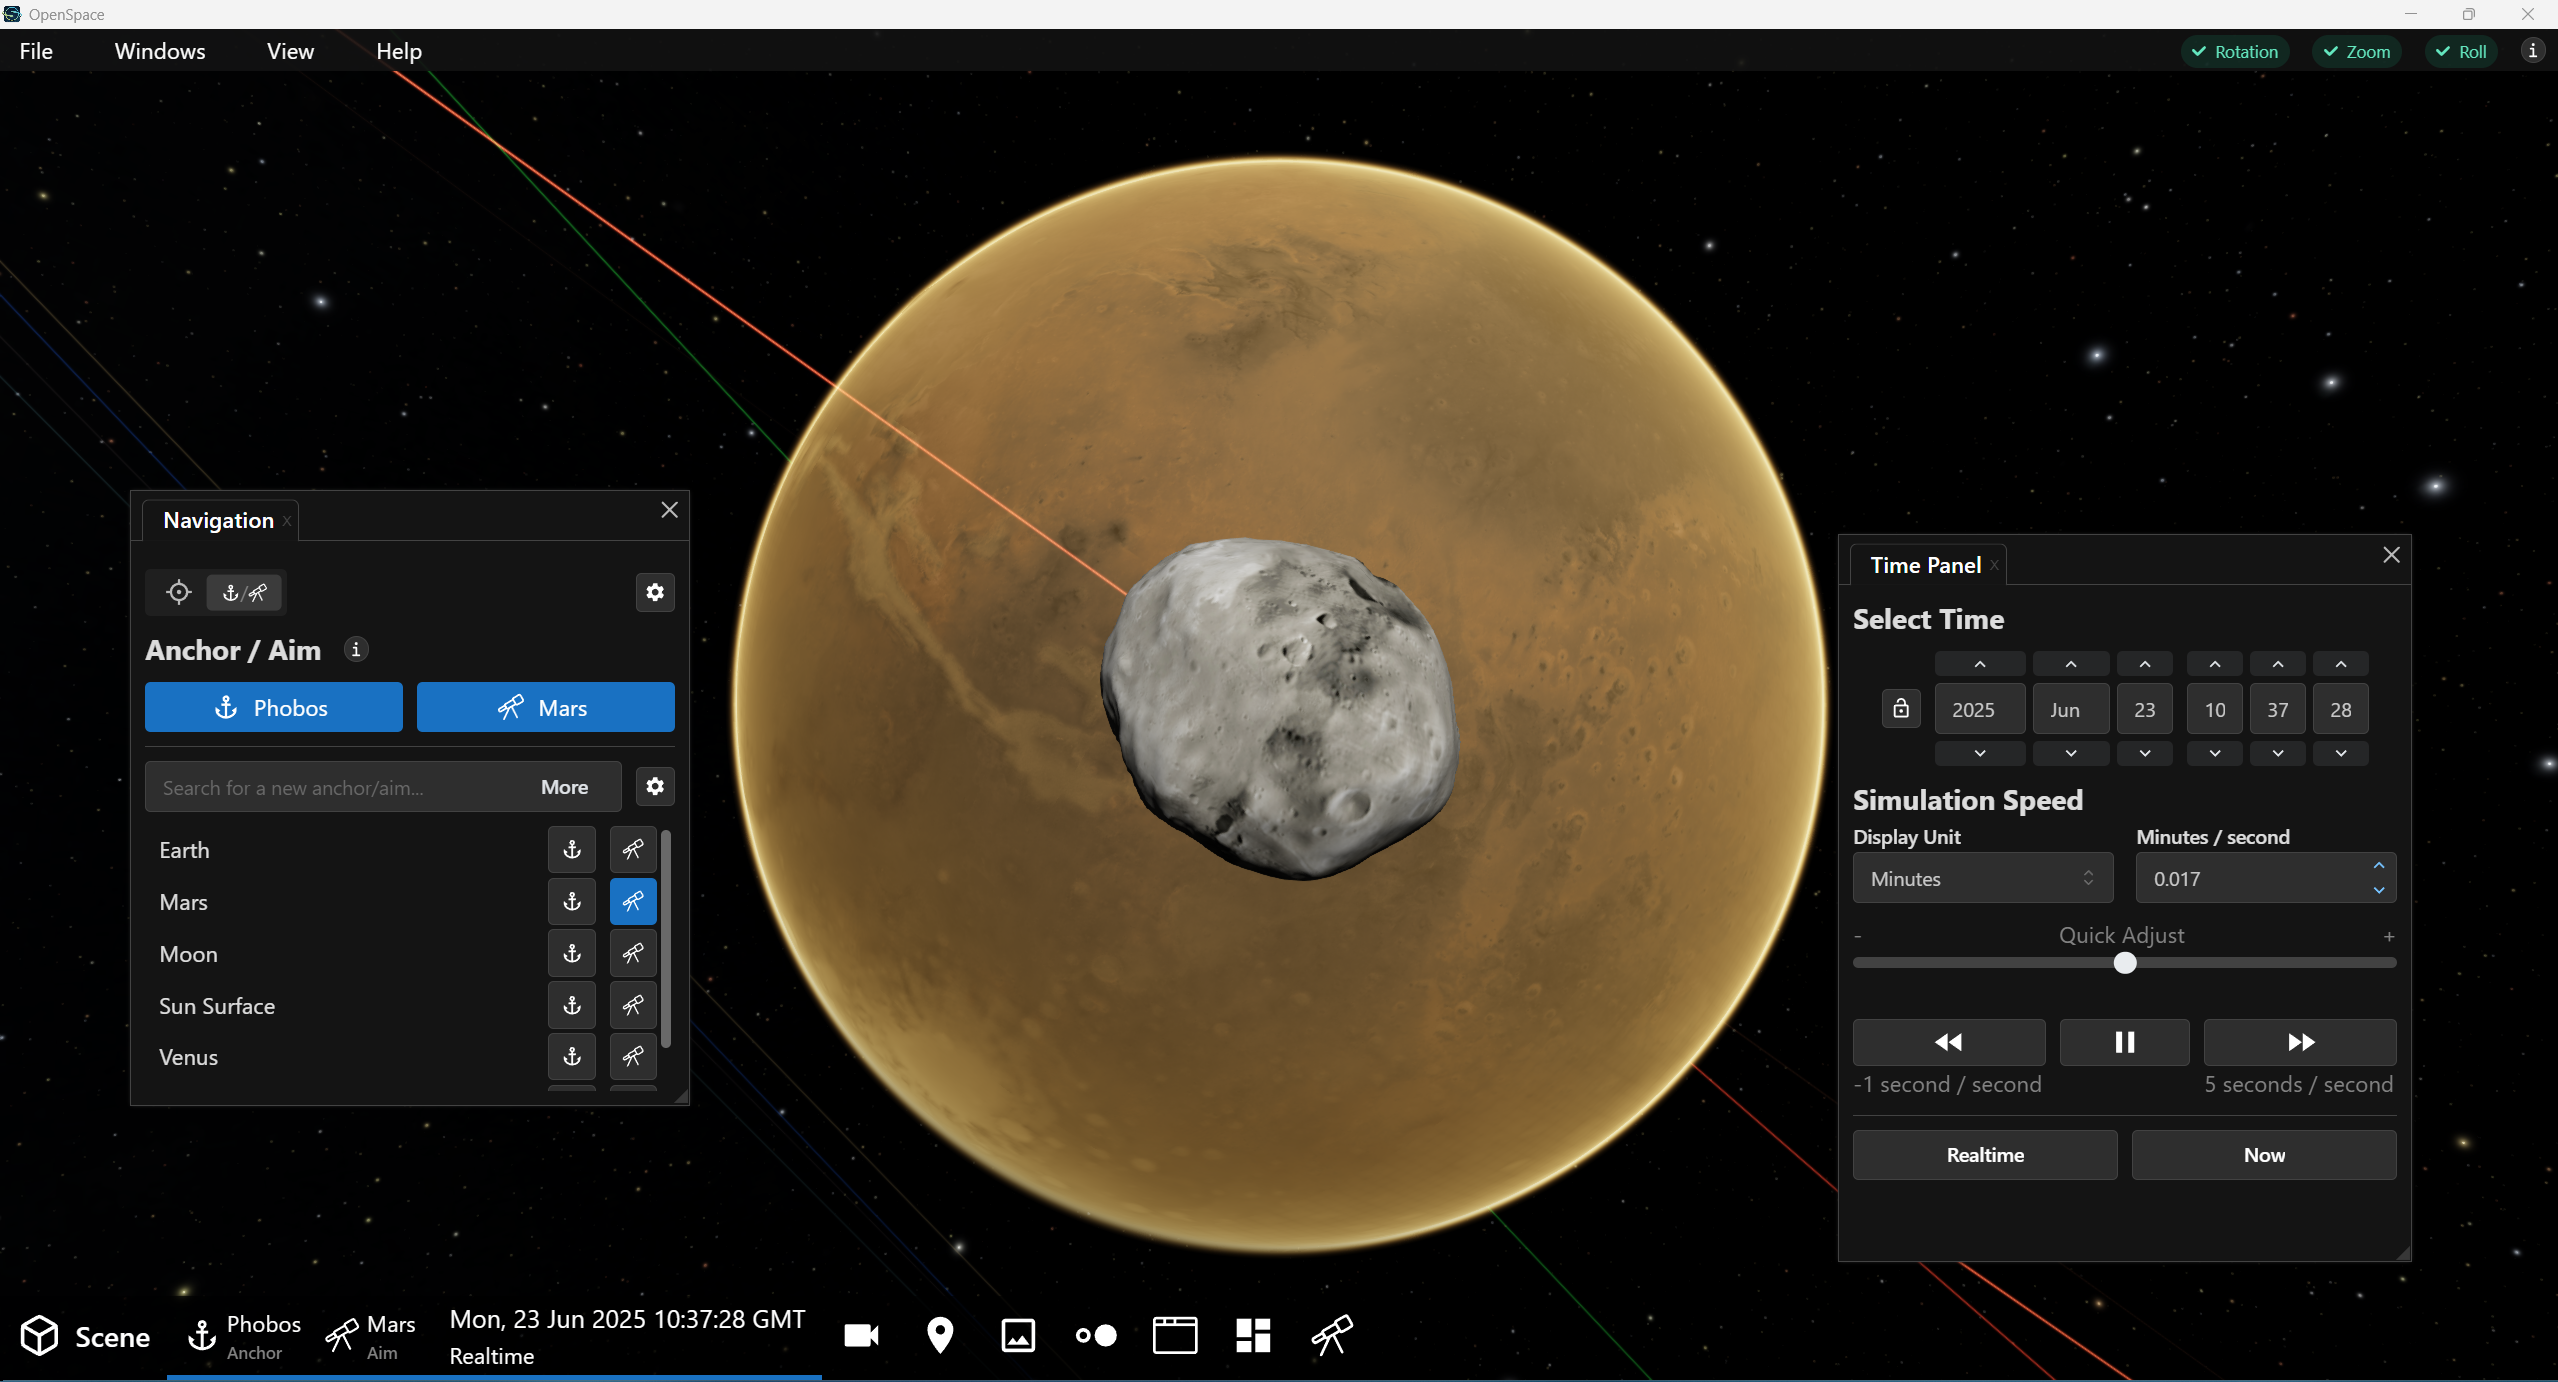Toggle the time lock icon
The width and height of the screenshot is (2558, 1382).
pos(1901,709)
